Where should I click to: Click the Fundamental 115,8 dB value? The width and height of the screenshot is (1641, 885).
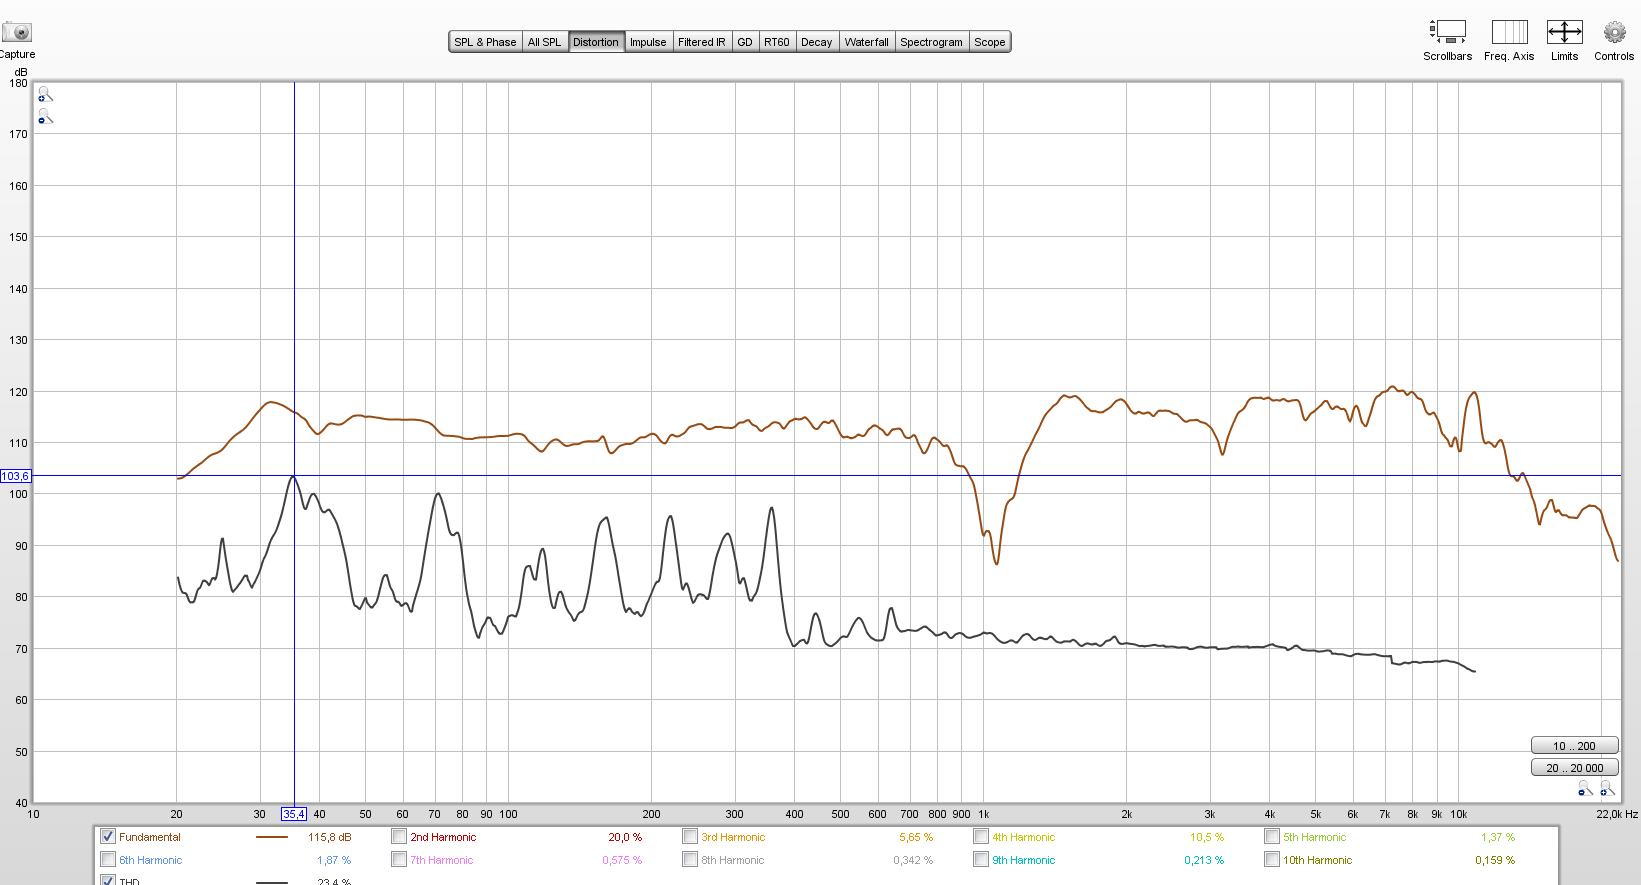click(x=330, y=838)
